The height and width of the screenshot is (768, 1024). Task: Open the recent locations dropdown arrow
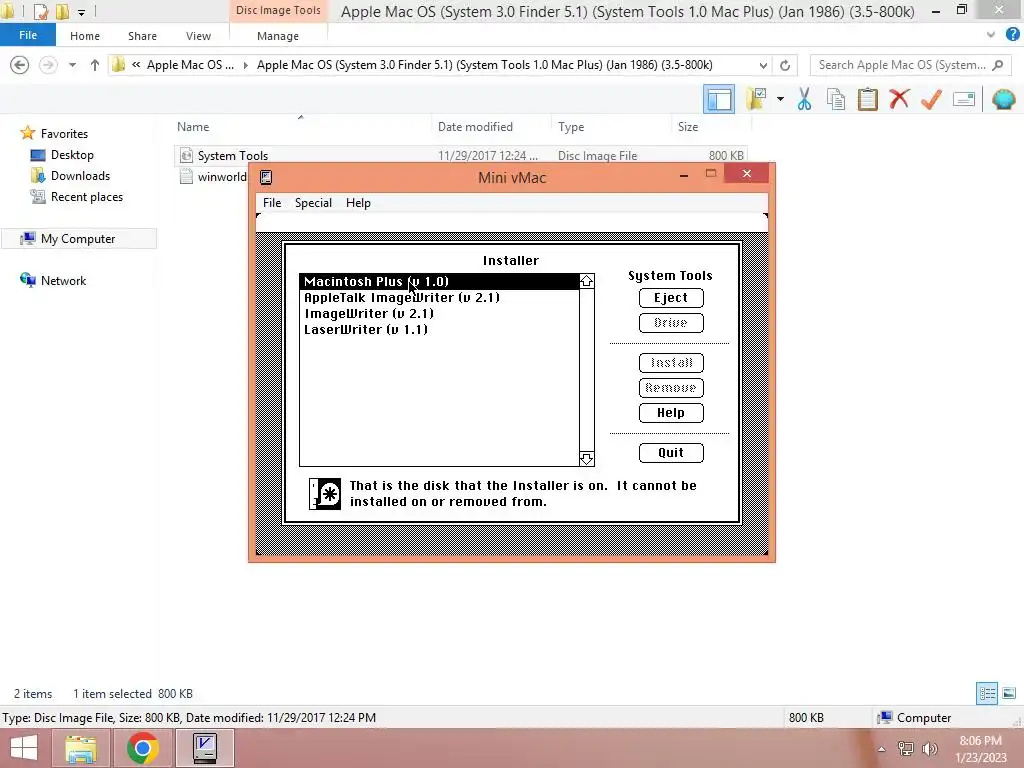tap(72, 65)
